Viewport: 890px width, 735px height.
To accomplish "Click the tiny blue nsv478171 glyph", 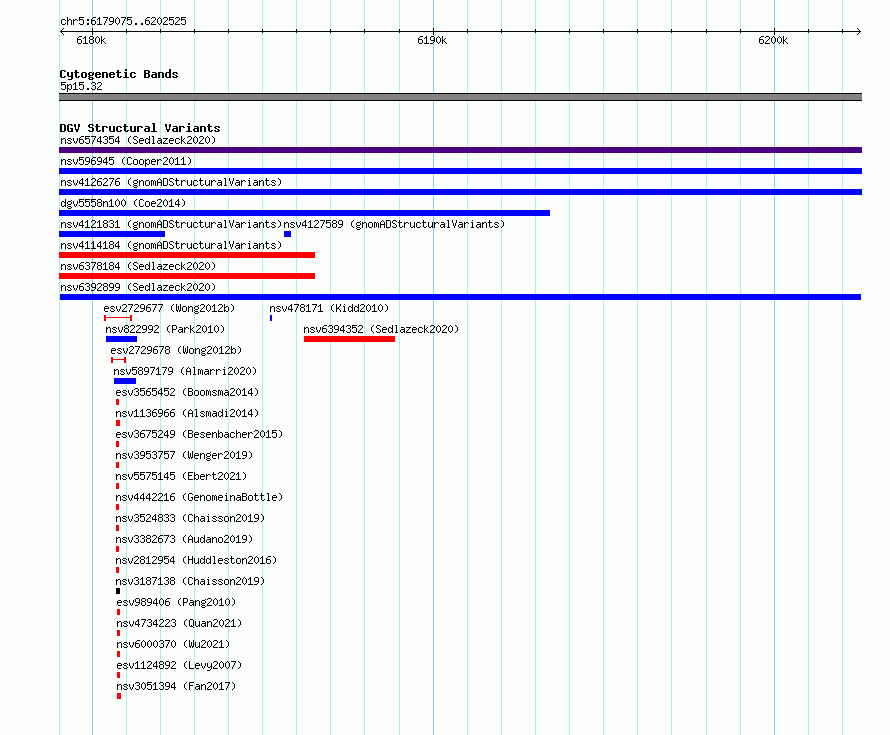I will (x=271, y=318).
